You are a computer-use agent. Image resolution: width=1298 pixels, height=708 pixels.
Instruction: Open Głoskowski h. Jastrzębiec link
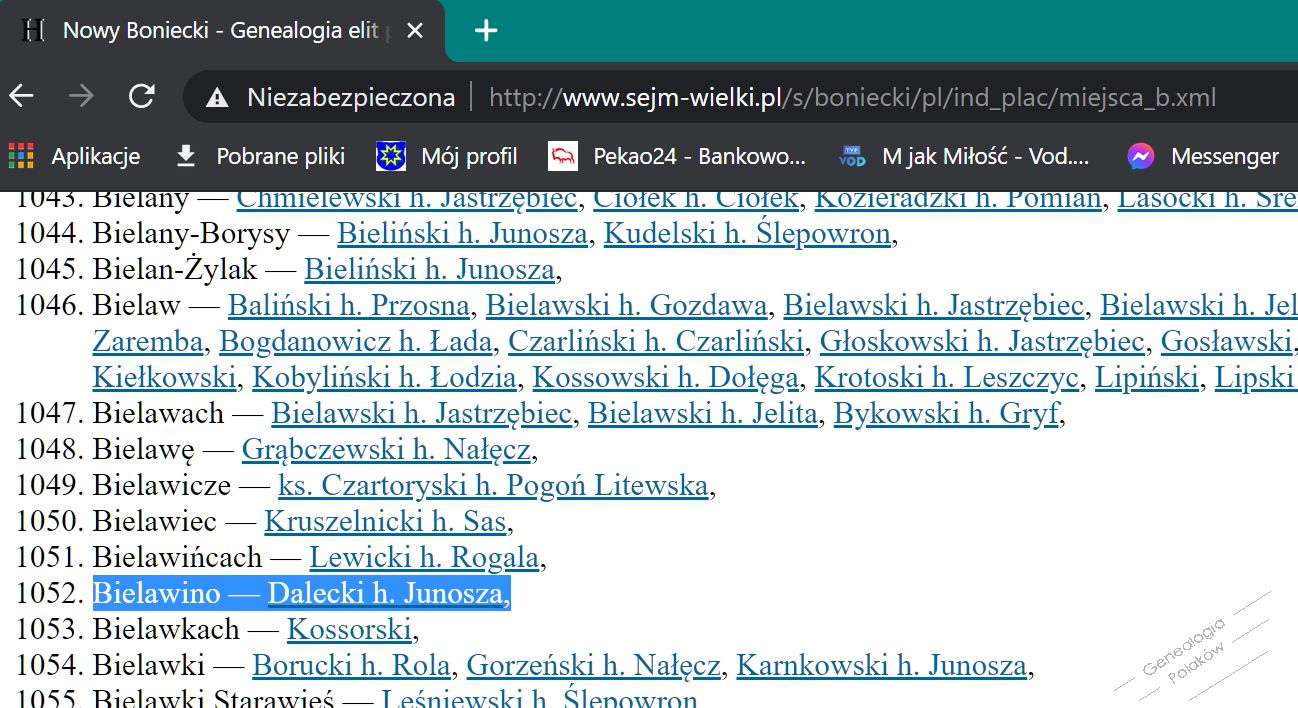[x=982, y=342]
